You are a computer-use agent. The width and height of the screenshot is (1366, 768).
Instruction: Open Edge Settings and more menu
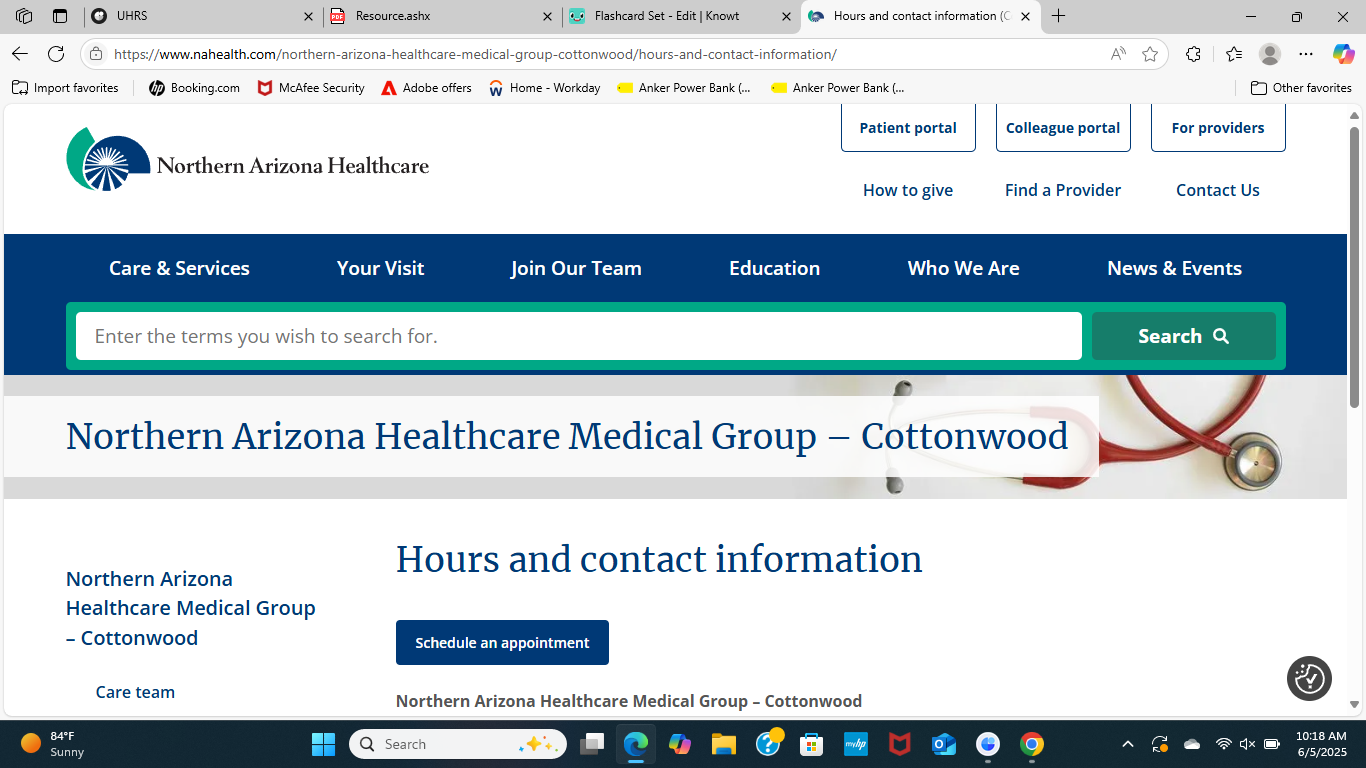click(x=1306, y=54)
